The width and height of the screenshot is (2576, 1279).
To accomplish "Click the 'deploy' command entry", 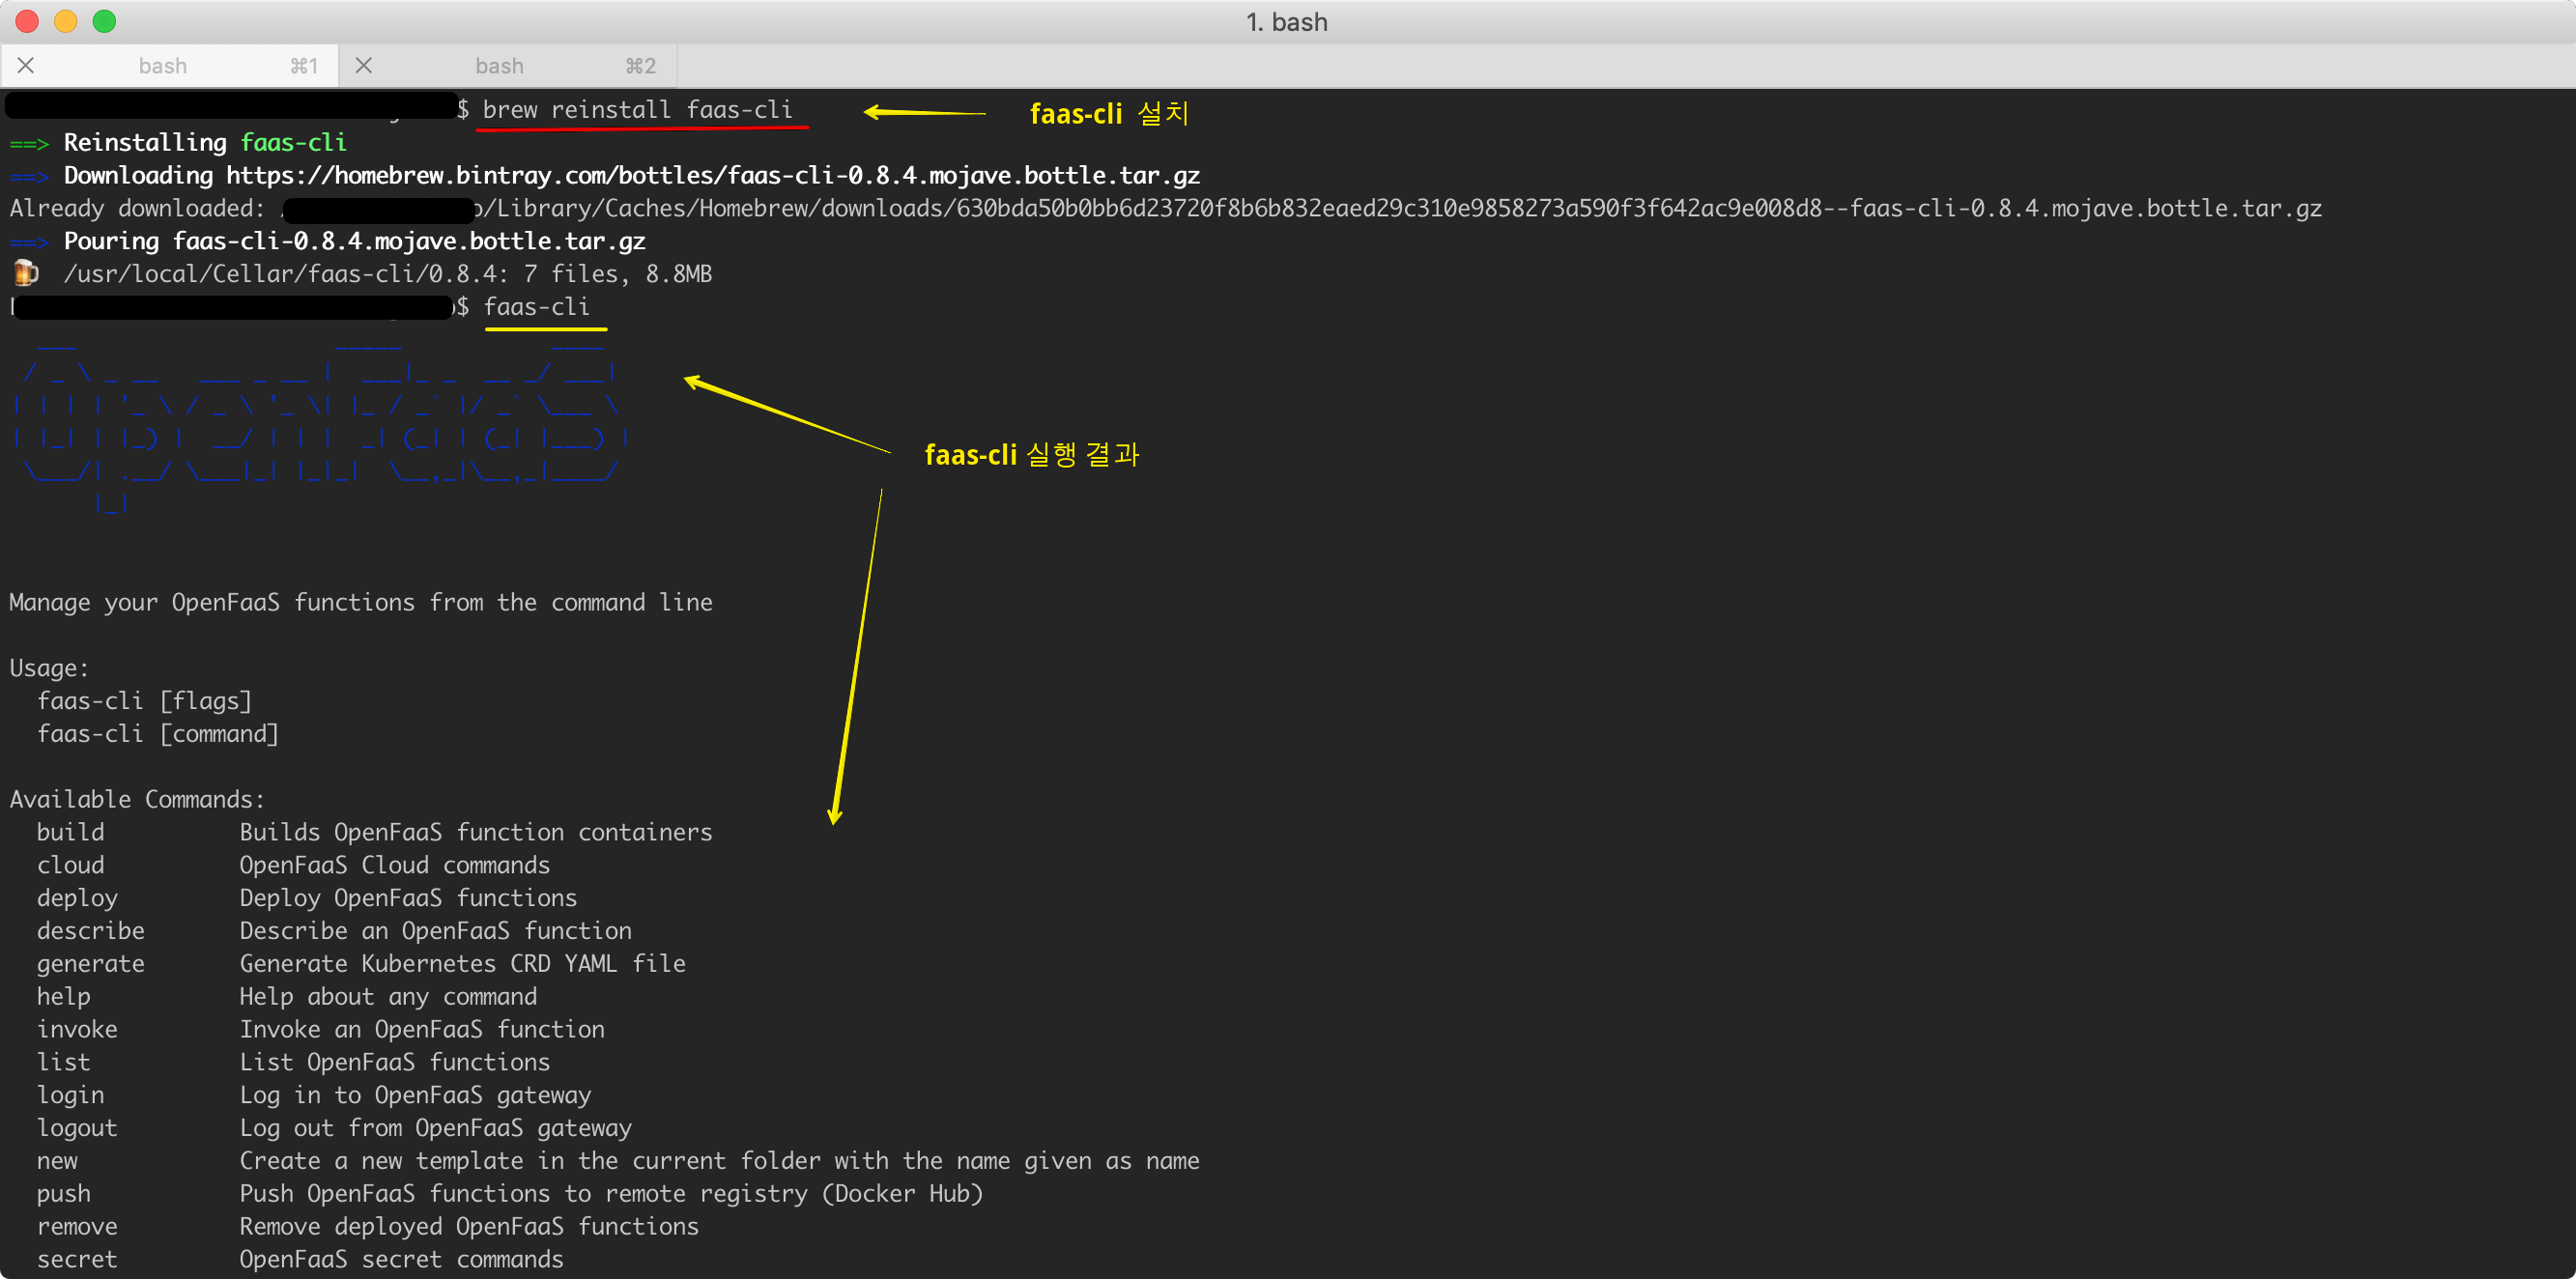I will point(77,898).
